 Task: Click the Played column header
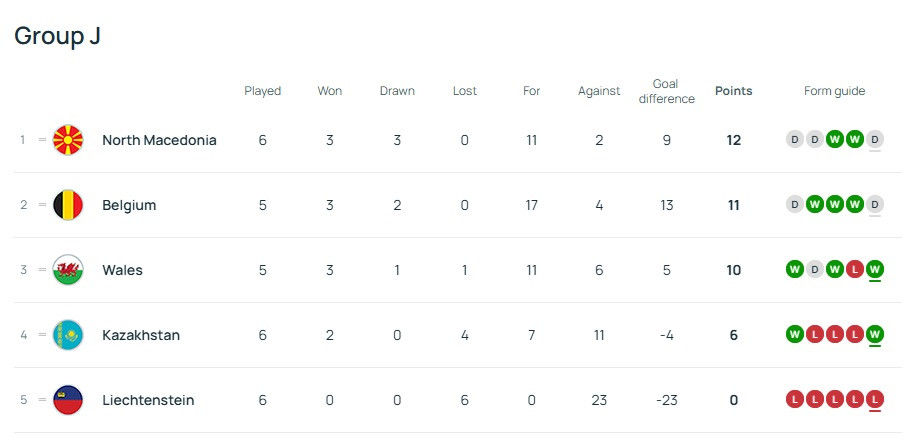pyautogui.click(x=262, y=91)
